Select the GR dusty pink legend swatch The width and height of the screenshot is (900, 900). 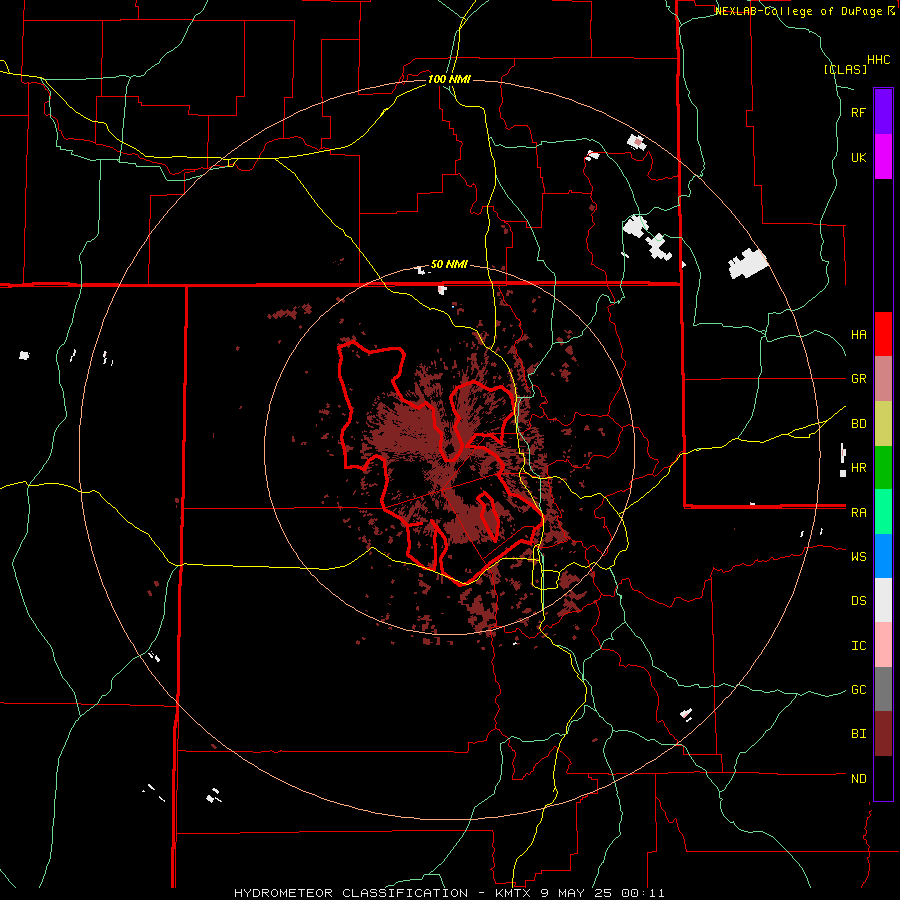tap(883, 379)
